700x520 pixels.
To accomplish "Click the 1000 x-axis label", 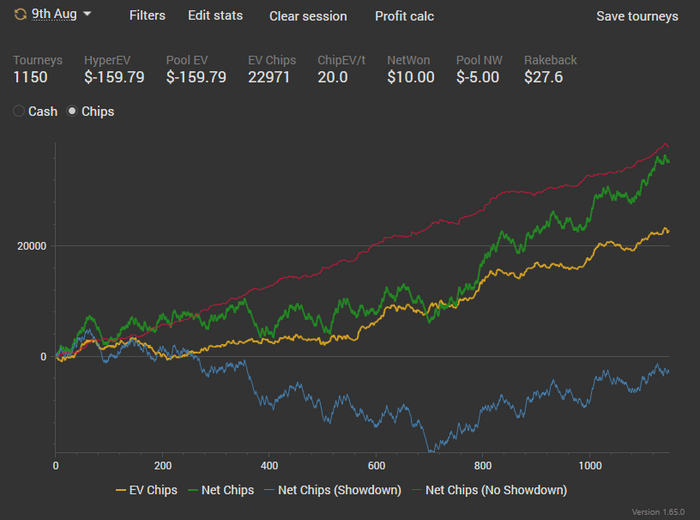I will [x=590, y=466].
